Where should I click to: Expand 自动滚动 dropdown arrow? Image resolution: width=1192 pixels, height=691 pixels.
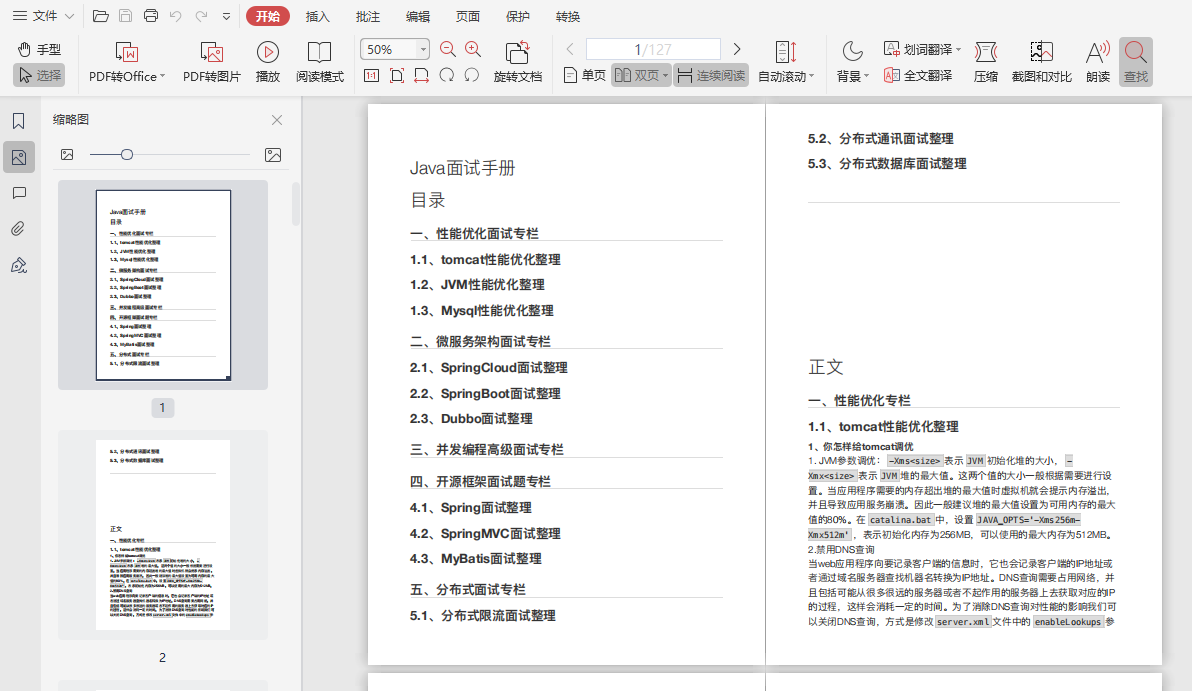(812, 77)
